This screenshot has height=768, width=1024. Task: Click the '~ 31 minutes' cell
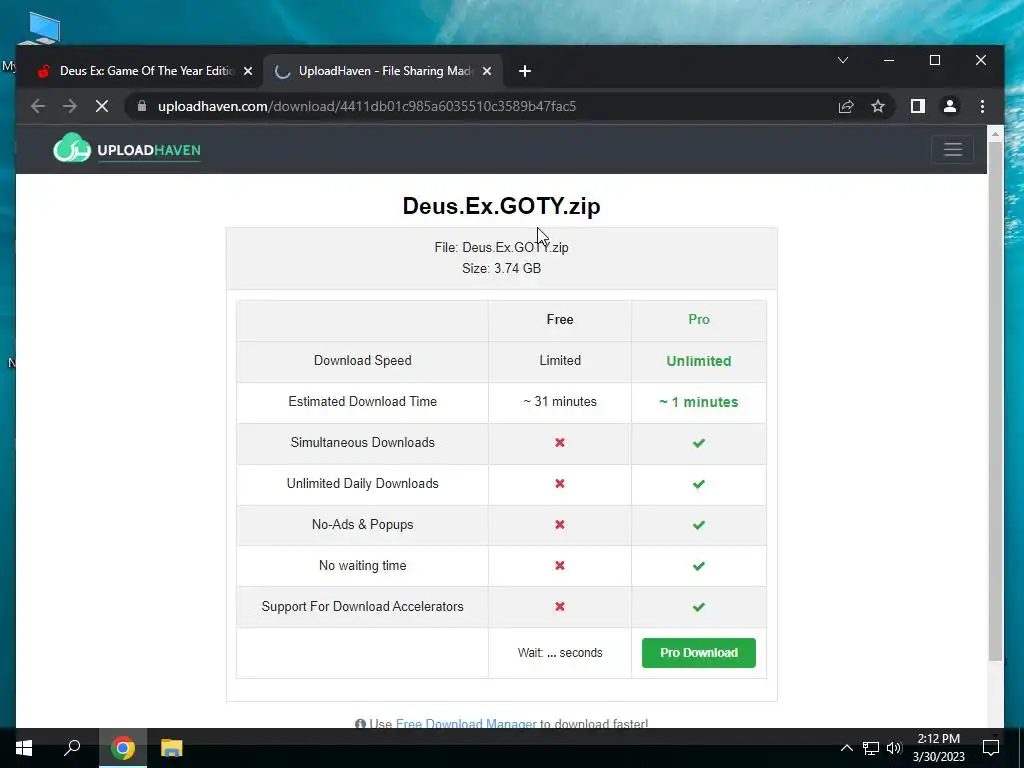[x=560, y=402]
